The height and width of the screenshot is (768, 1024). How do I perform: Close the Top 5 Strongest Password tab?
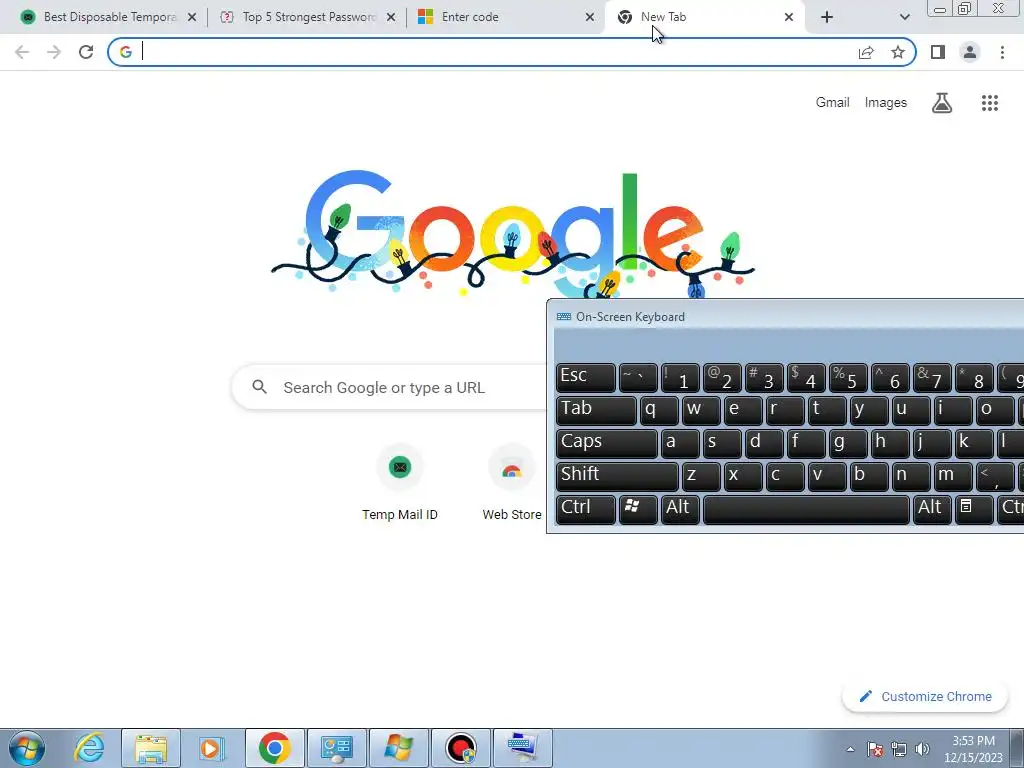[391, 17]
